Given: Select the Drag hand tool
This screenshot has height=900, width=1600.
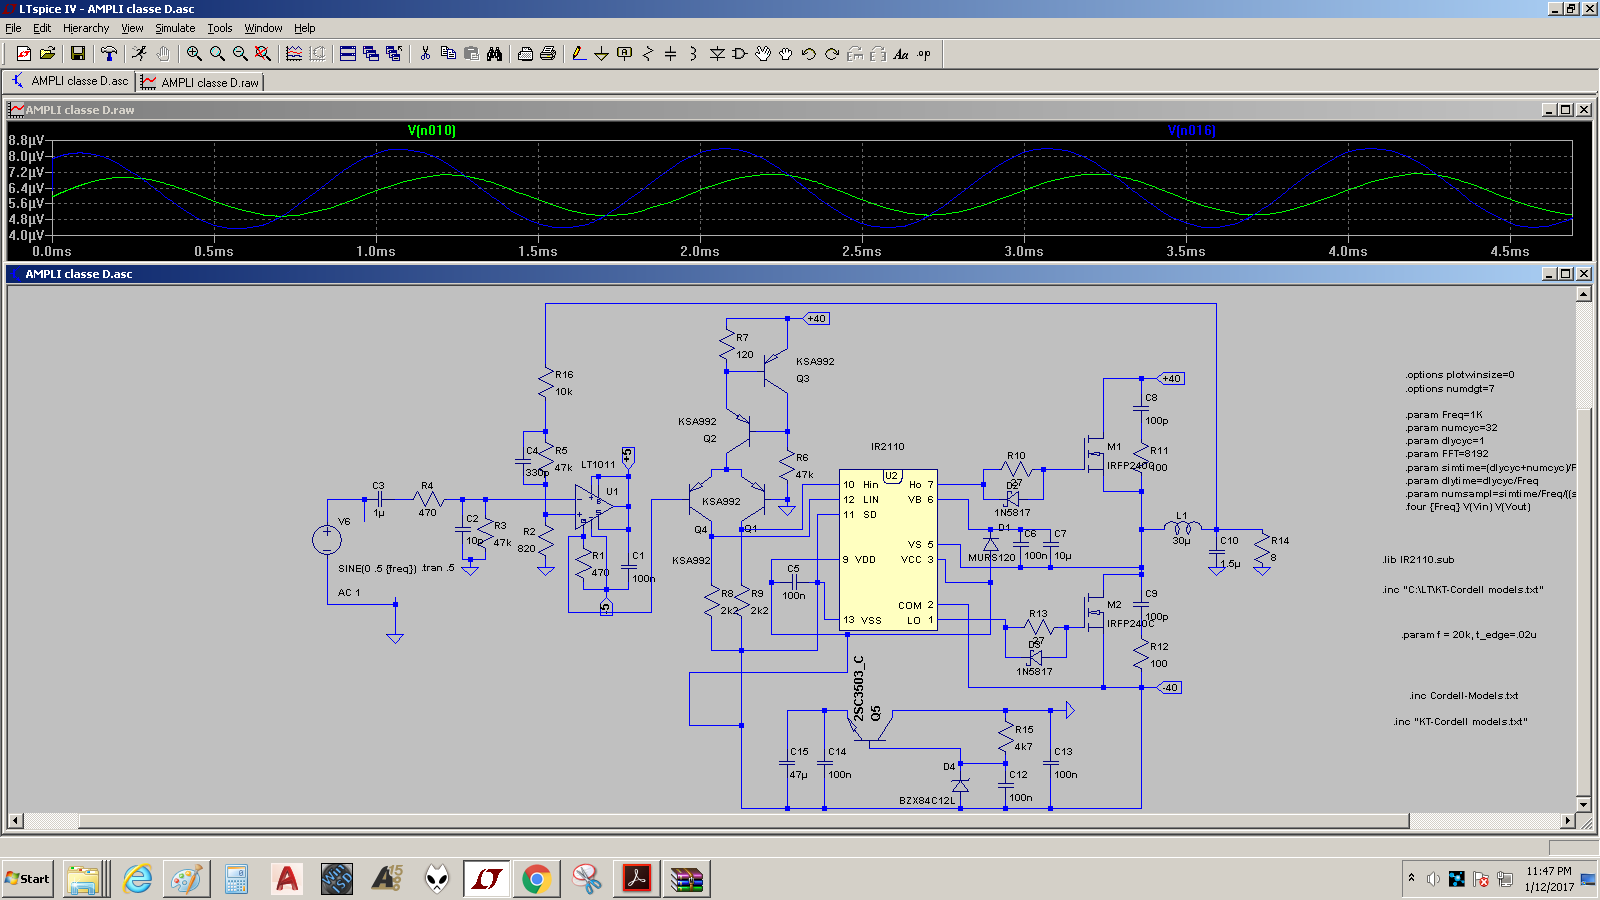Looking at the screenshot, I should [x=786, y=54].
